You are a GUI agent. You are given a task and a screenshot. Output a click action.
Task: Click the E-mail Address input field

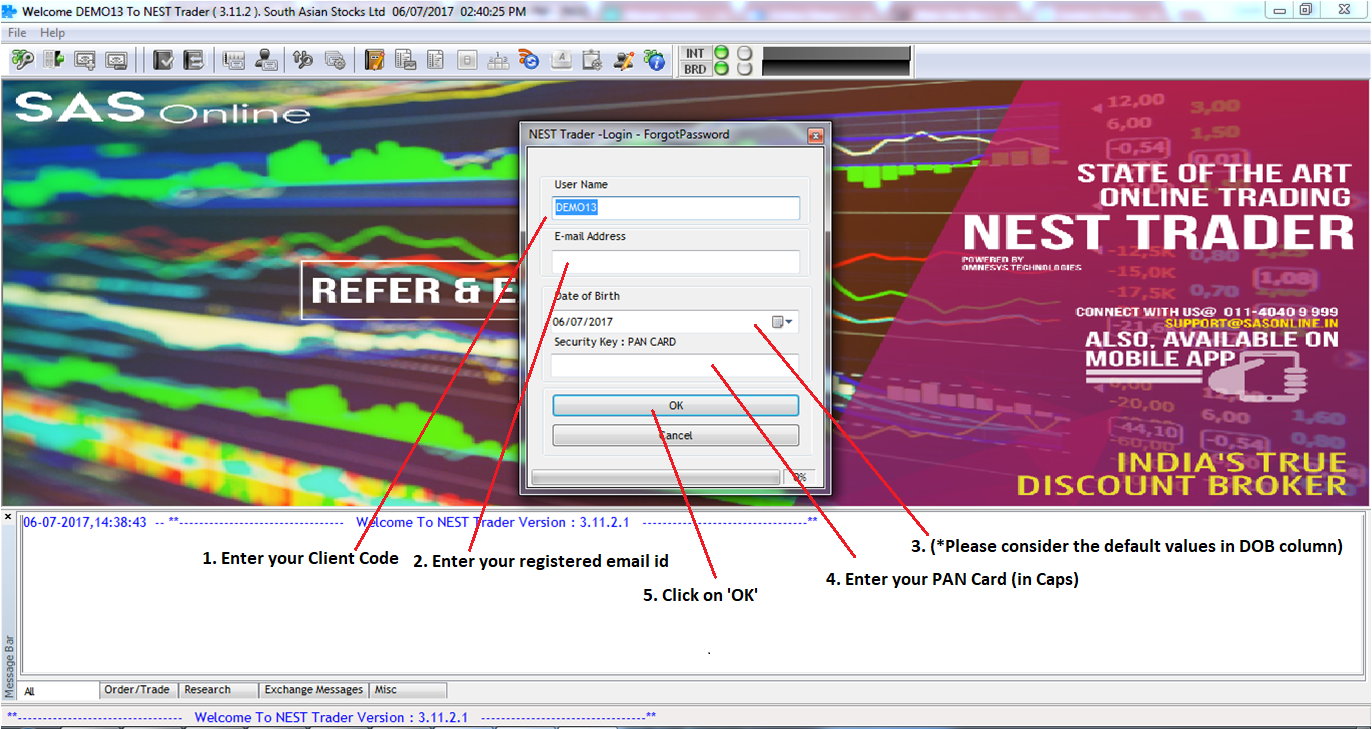click(x=676, y=262)
